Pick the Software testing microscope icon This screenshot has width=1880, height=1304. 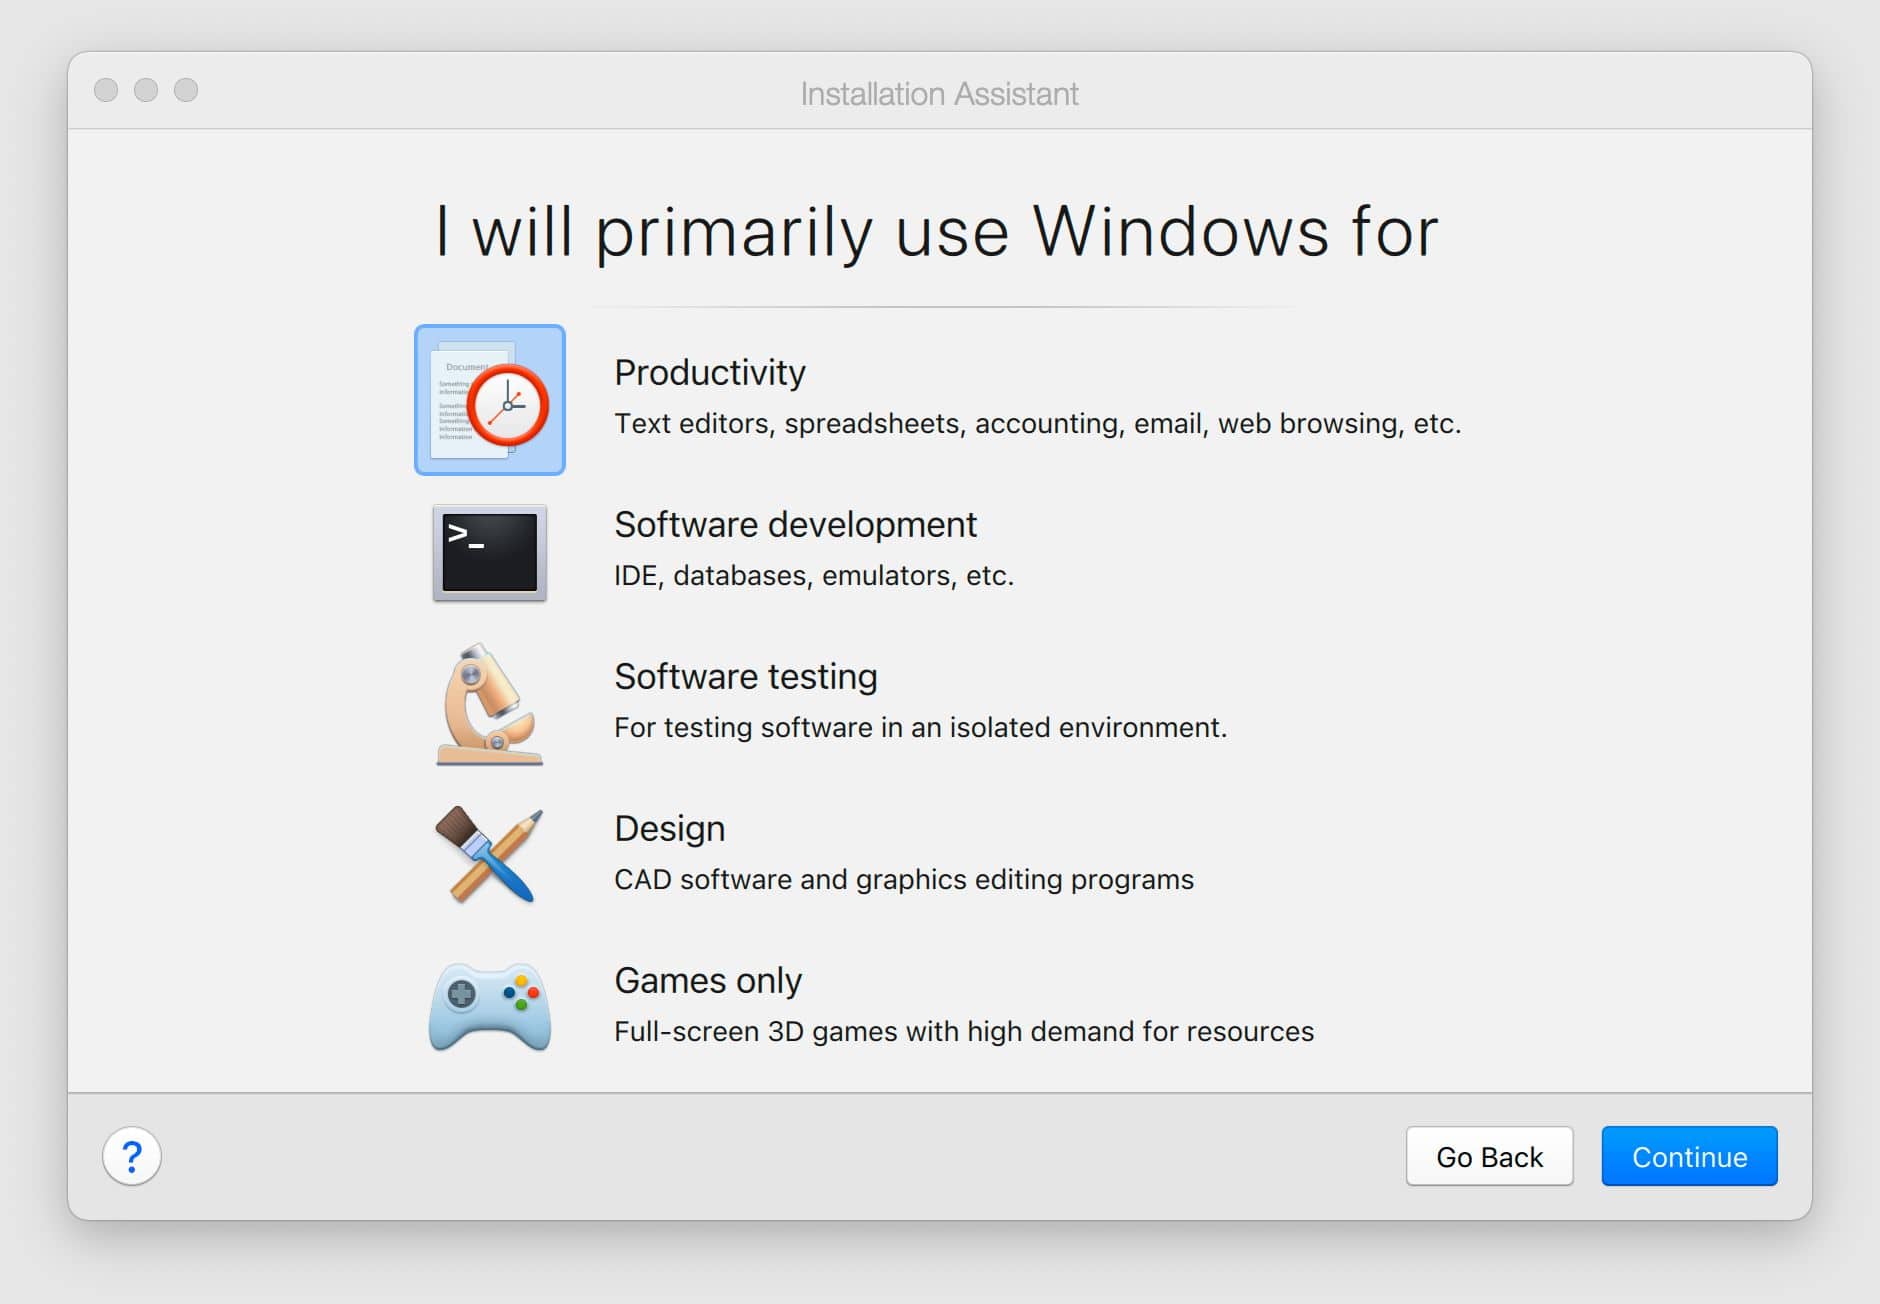(489, 704)
